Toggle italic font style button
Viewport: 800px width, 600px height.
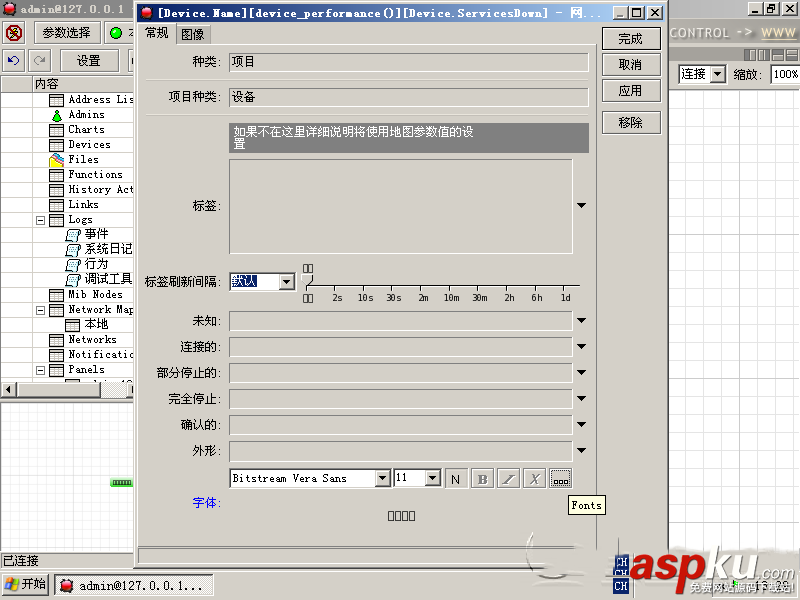(x=508, y=479)
